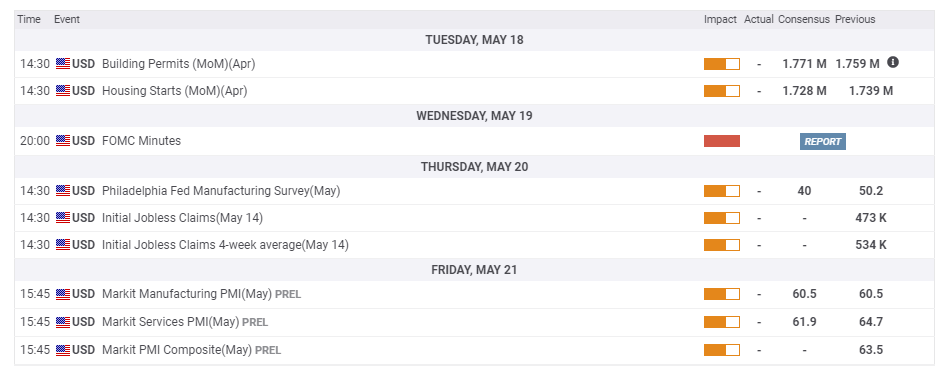This screenshot has width=944, height=366.
Task: Click the Impact column header
Action: coord(720,19)
